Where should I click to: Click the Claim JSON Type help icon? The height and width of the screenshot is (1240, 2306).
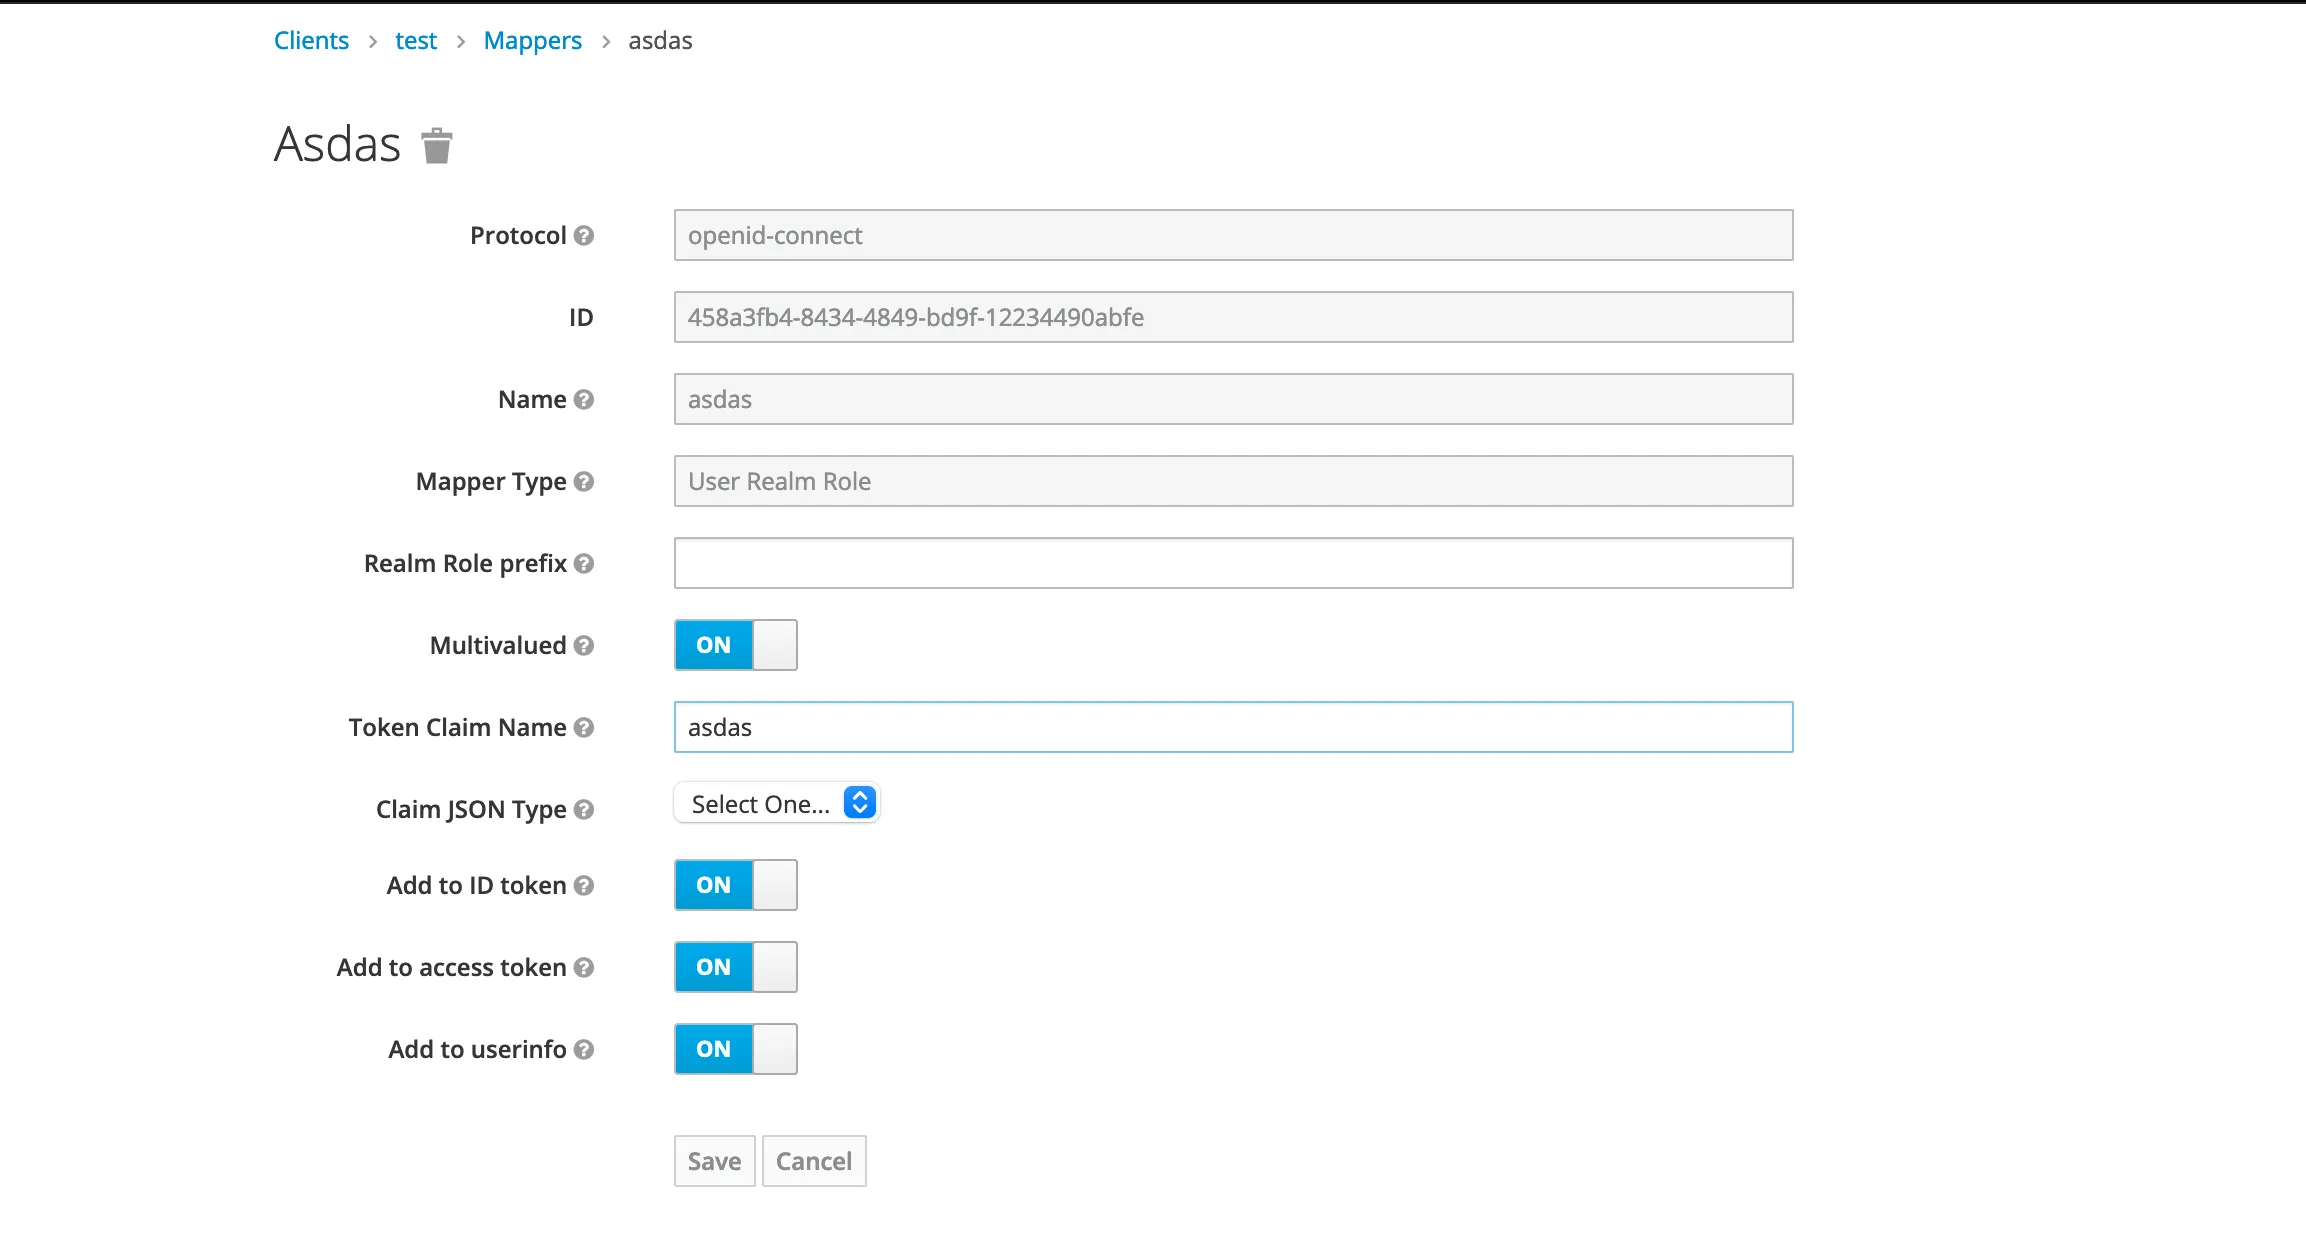tap(584, 809)
